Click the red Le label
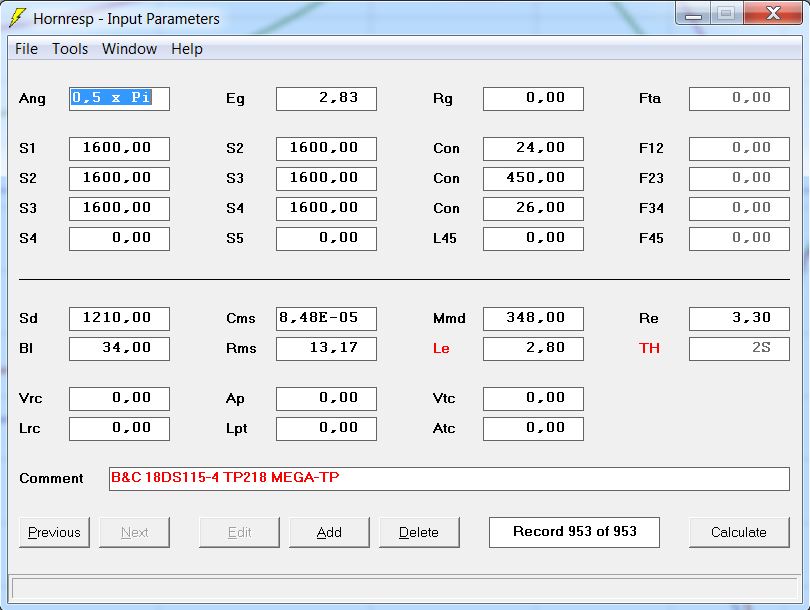 click(x=441, y=349)
